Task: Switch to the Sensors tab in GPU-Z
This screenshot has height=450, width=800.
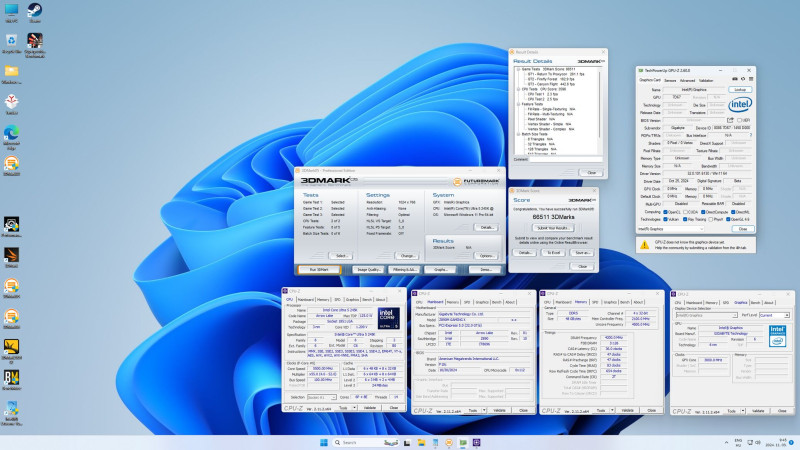Action: tap(670, 80)
